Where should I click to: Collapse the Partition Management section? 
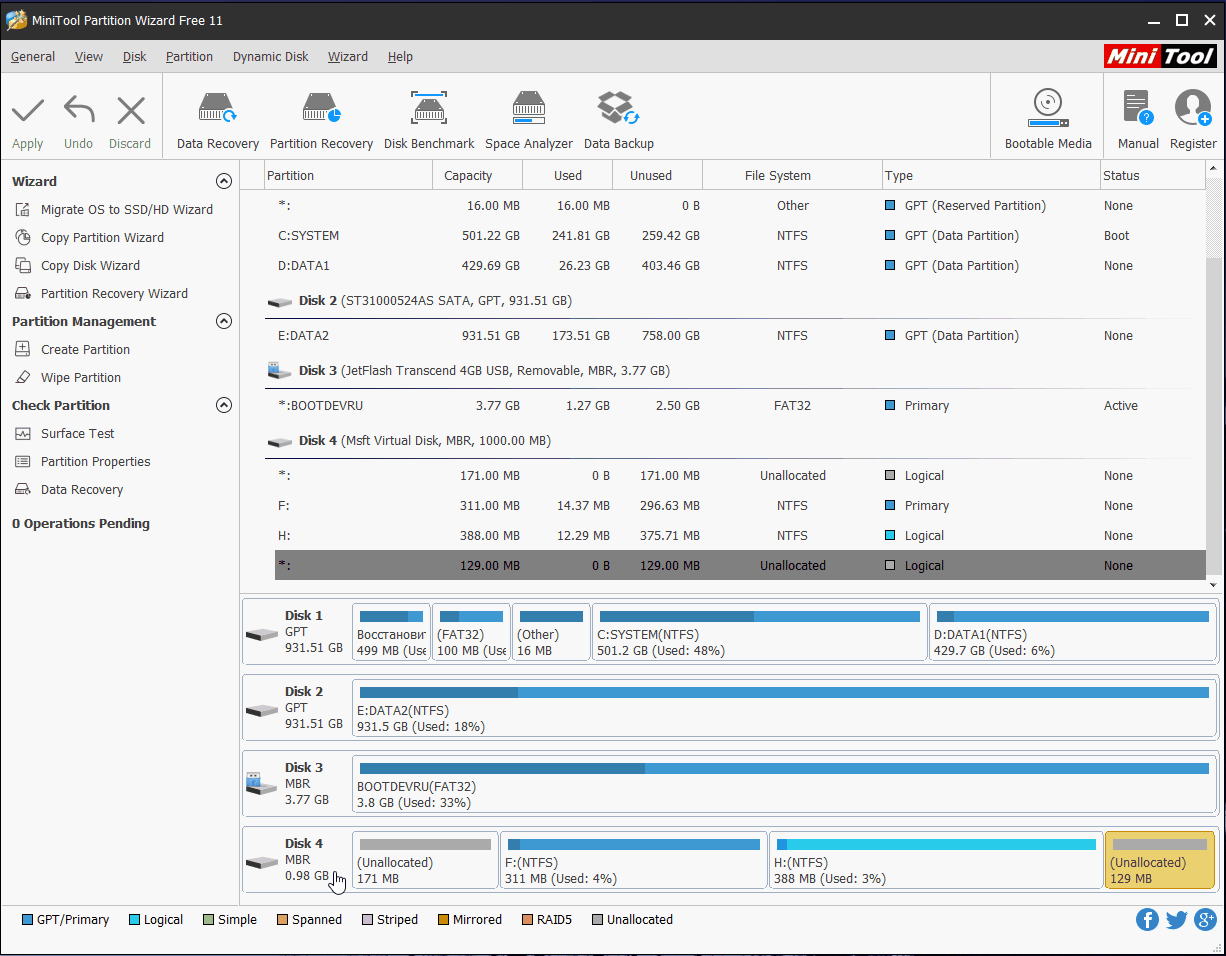coord(224,322)
